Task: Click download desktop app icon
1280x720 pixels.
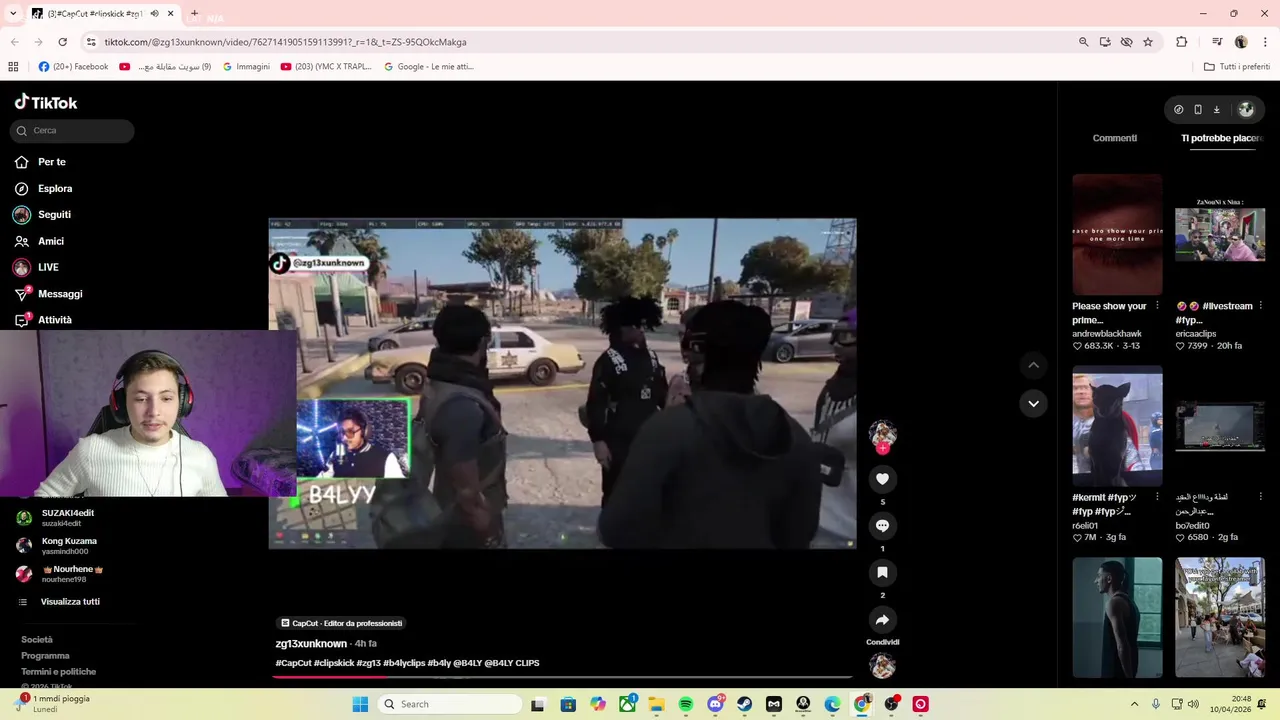Action: pos(1217,110)
